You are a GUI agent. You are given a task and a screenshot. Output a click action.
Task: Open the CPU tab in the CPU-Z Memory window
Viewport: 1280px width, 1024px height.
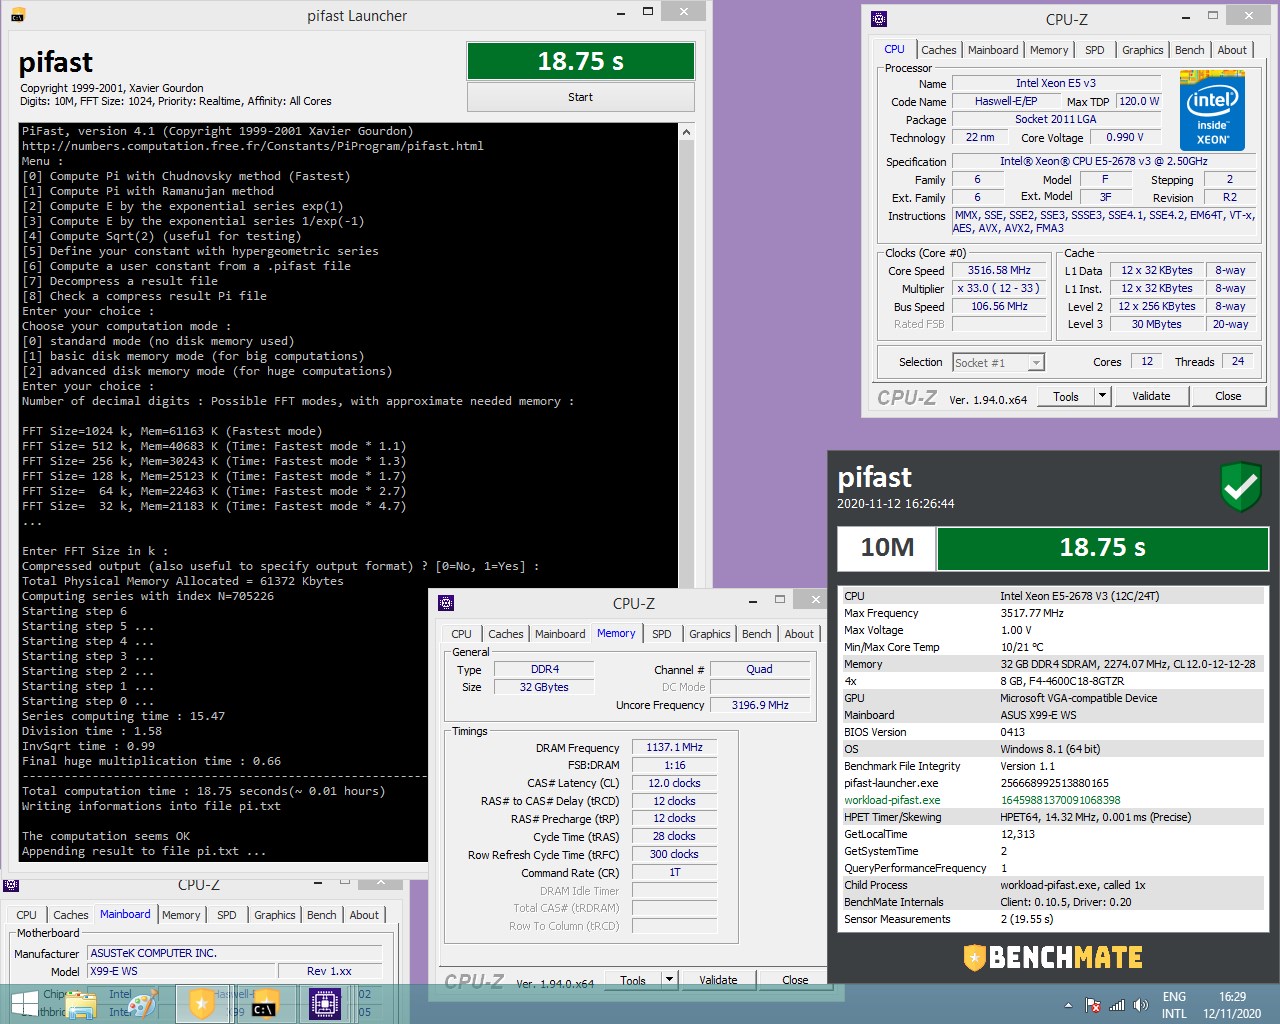coord(461,634)
